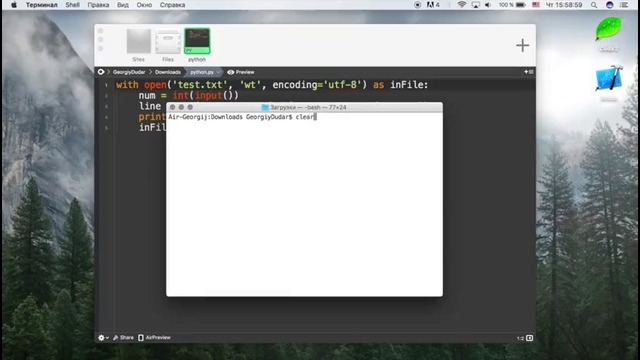Click the Terminal title bar folder icon
Screen dimensions: 640x360
(265, 107)
